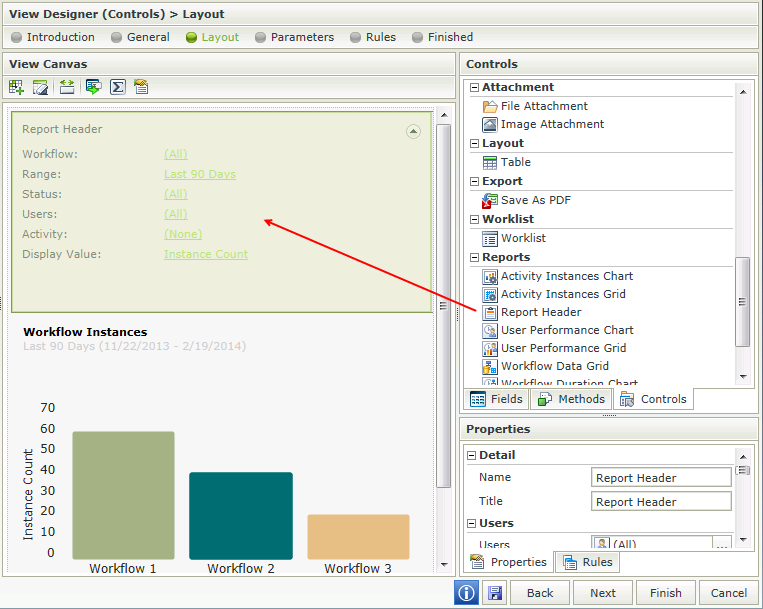Switch to the Fields tab
Screen dimensions: 763x609
(x=496, y=399)
